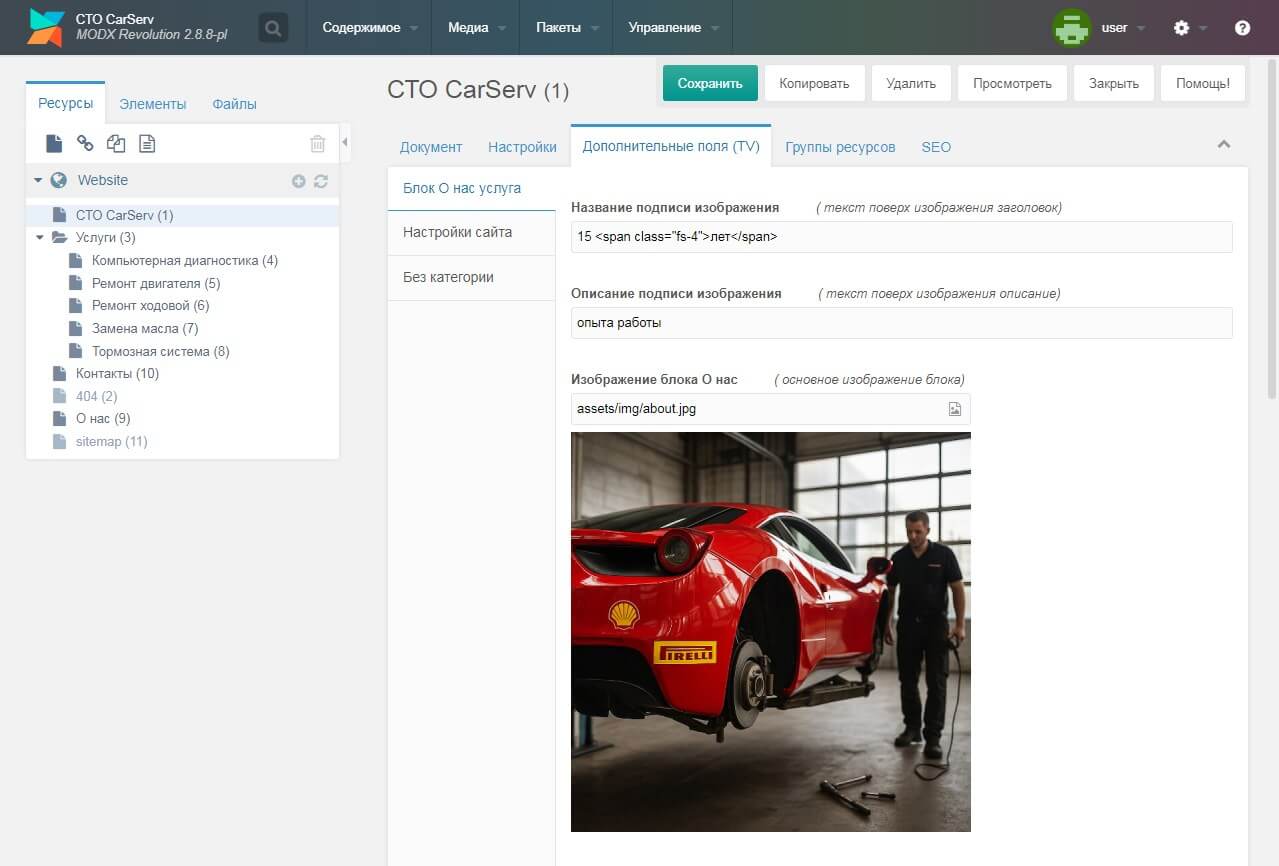
Task: Click the new static resource icon
Action: pyautogui.click(x=147, y=144)
